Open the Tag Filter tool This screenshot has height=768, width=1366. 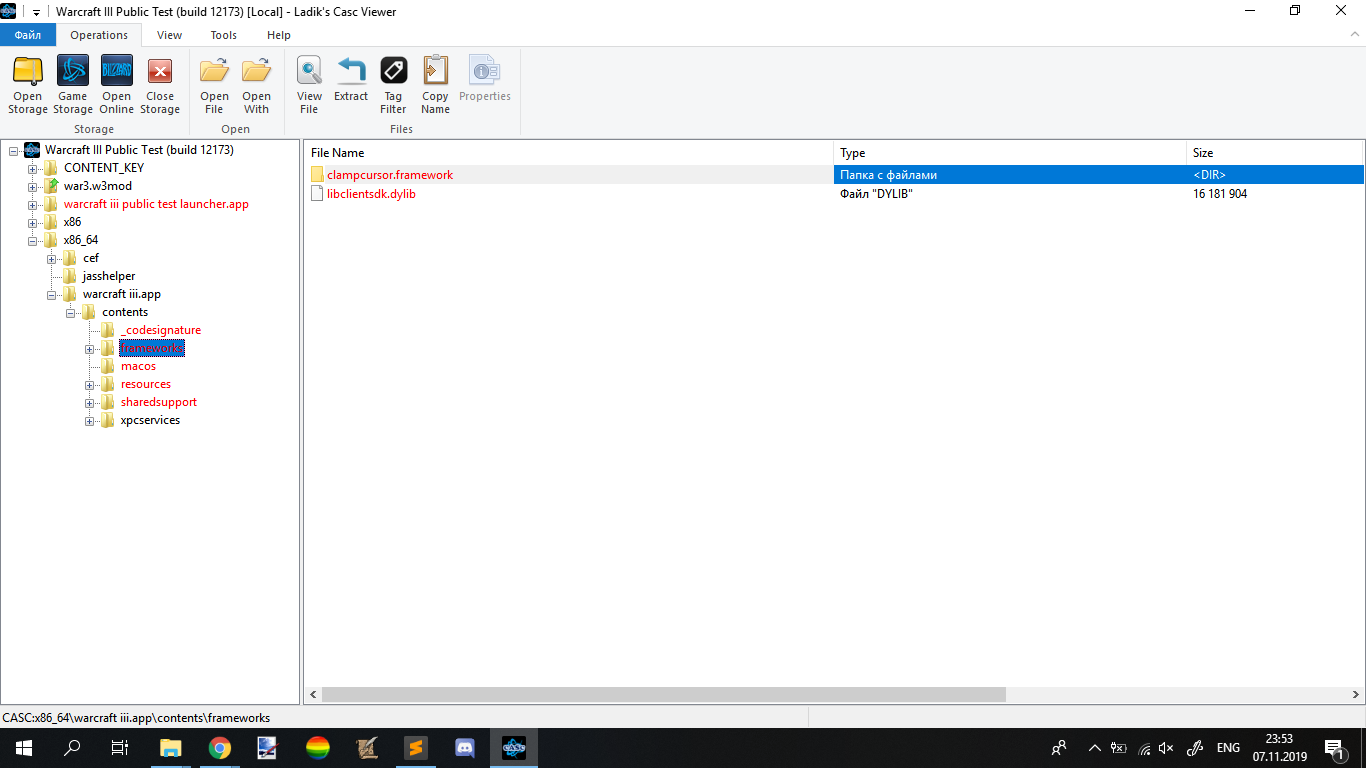coord(394,84)
